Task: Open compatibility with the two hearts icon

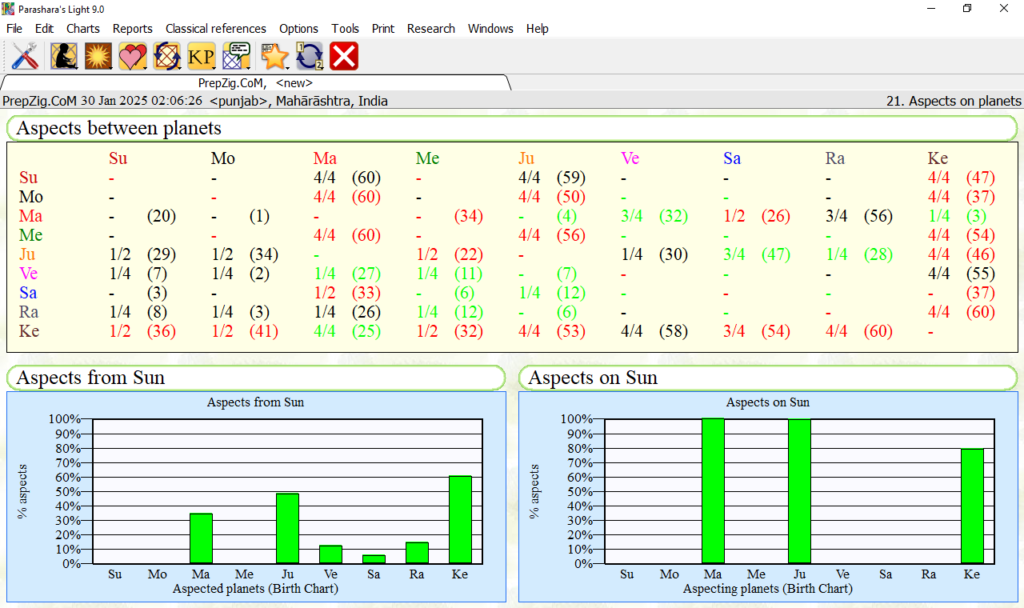Action: tap(132, 56)
